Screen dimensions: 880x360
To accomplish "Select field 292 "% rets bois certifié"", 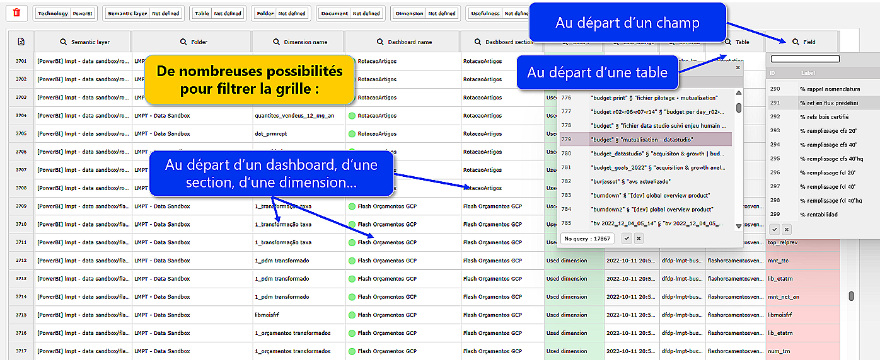I will [x=824, y=117].
